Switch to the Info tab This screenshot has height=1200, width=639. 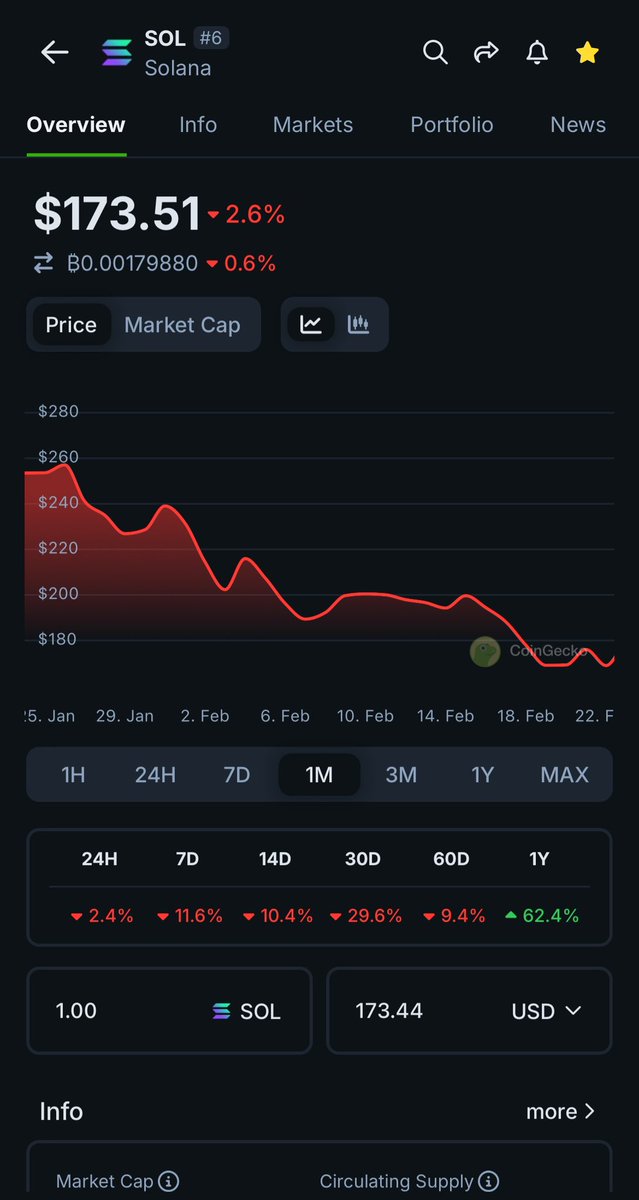(198, 125)
